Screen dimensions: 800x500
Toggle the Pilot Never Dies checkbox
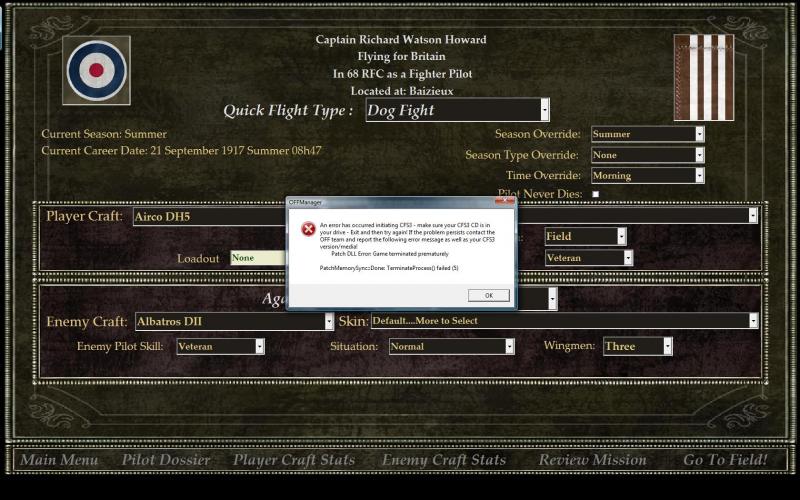pyautogui.click(x=595, y=194)
